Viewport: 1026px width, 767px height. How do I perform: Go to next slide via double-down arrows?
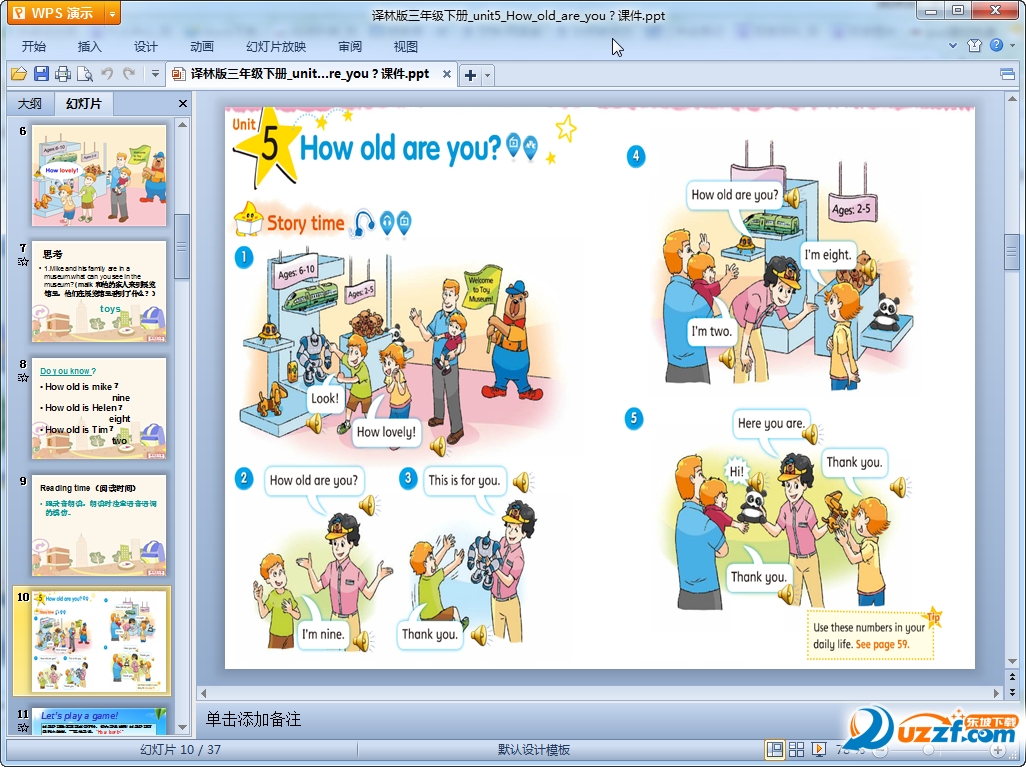pyautogui.click(x=1012, y=691)
